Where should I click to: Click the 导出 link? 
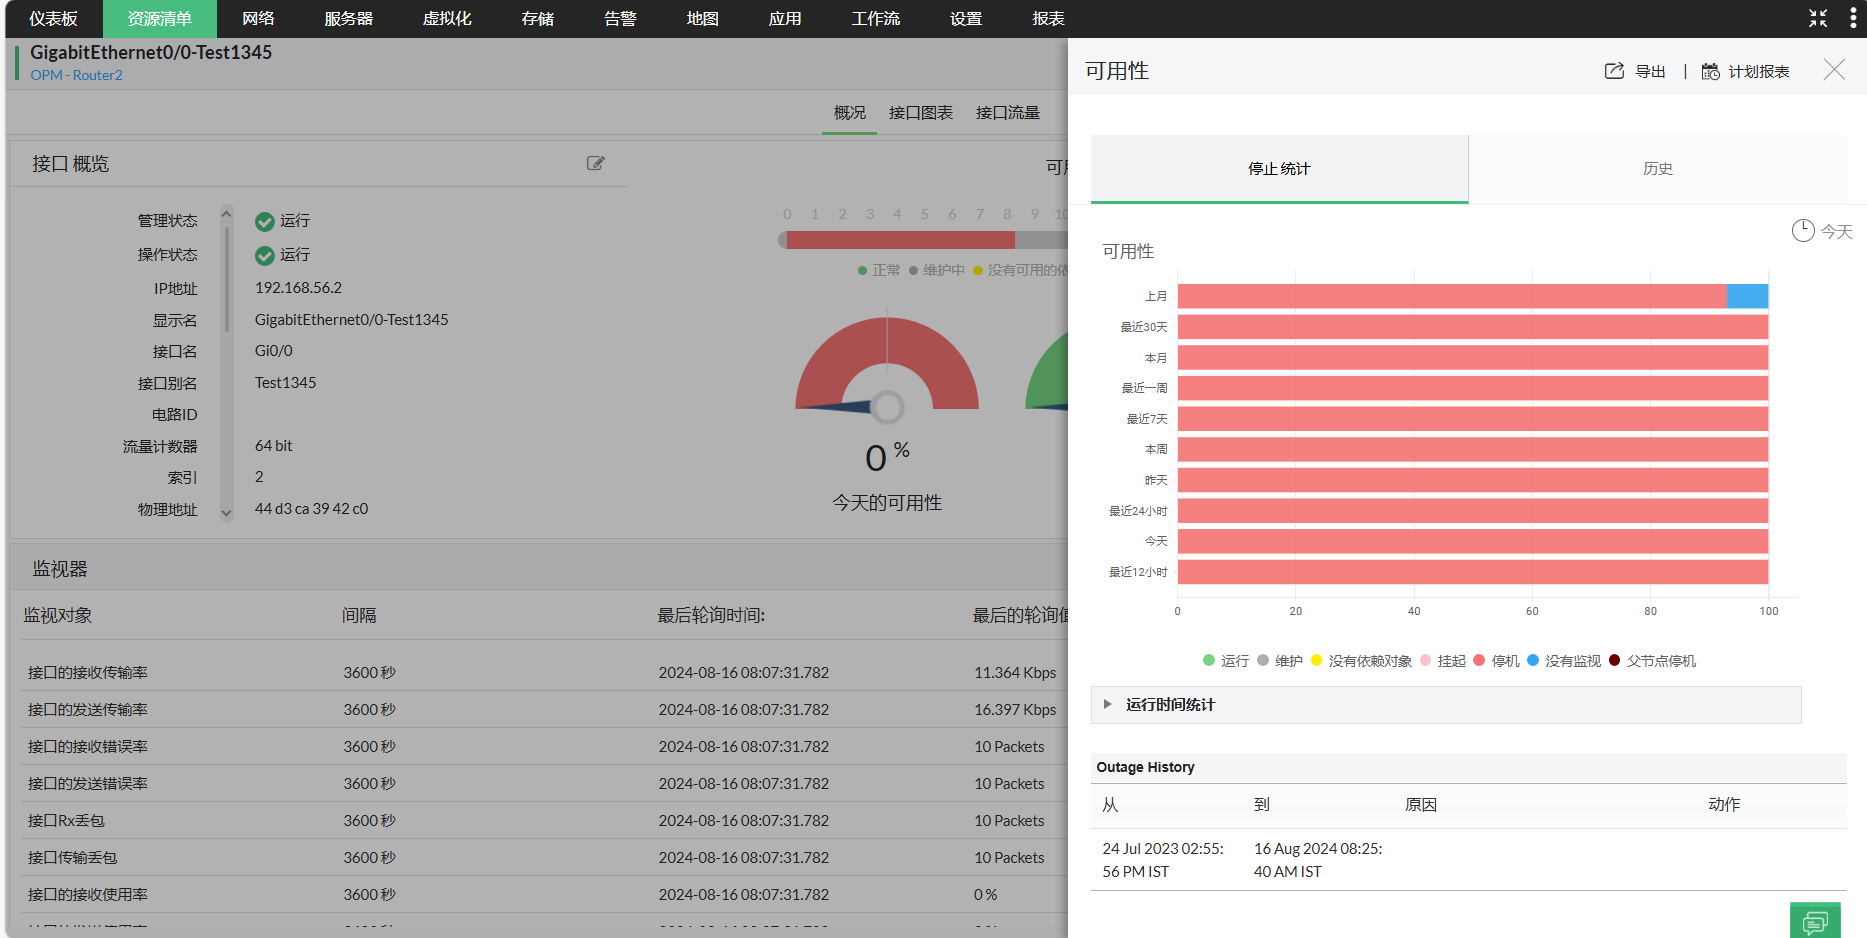(x=1650, y=72)
